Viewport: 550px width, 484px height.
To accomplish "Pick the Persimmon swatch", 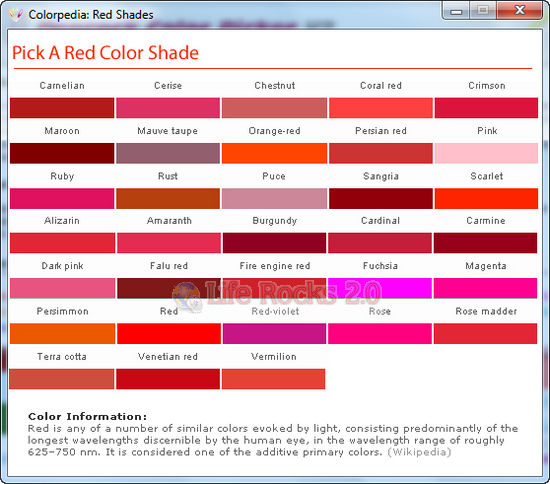I will click(x=62, y=334).
